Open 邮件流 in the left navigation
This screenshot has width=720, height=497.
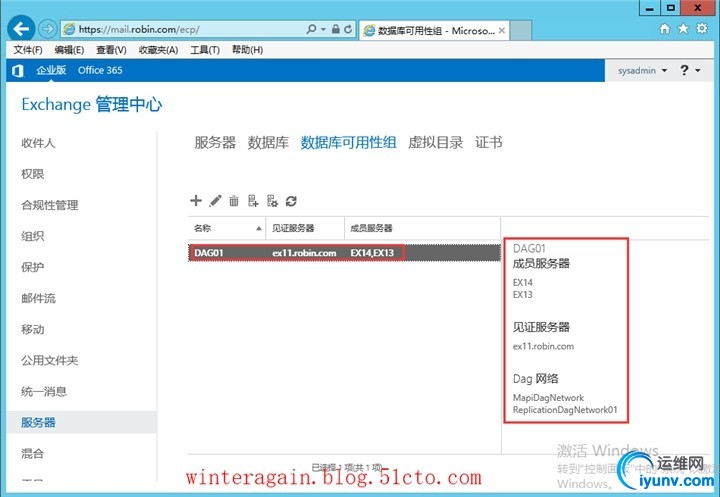click(x=38, y=298)
